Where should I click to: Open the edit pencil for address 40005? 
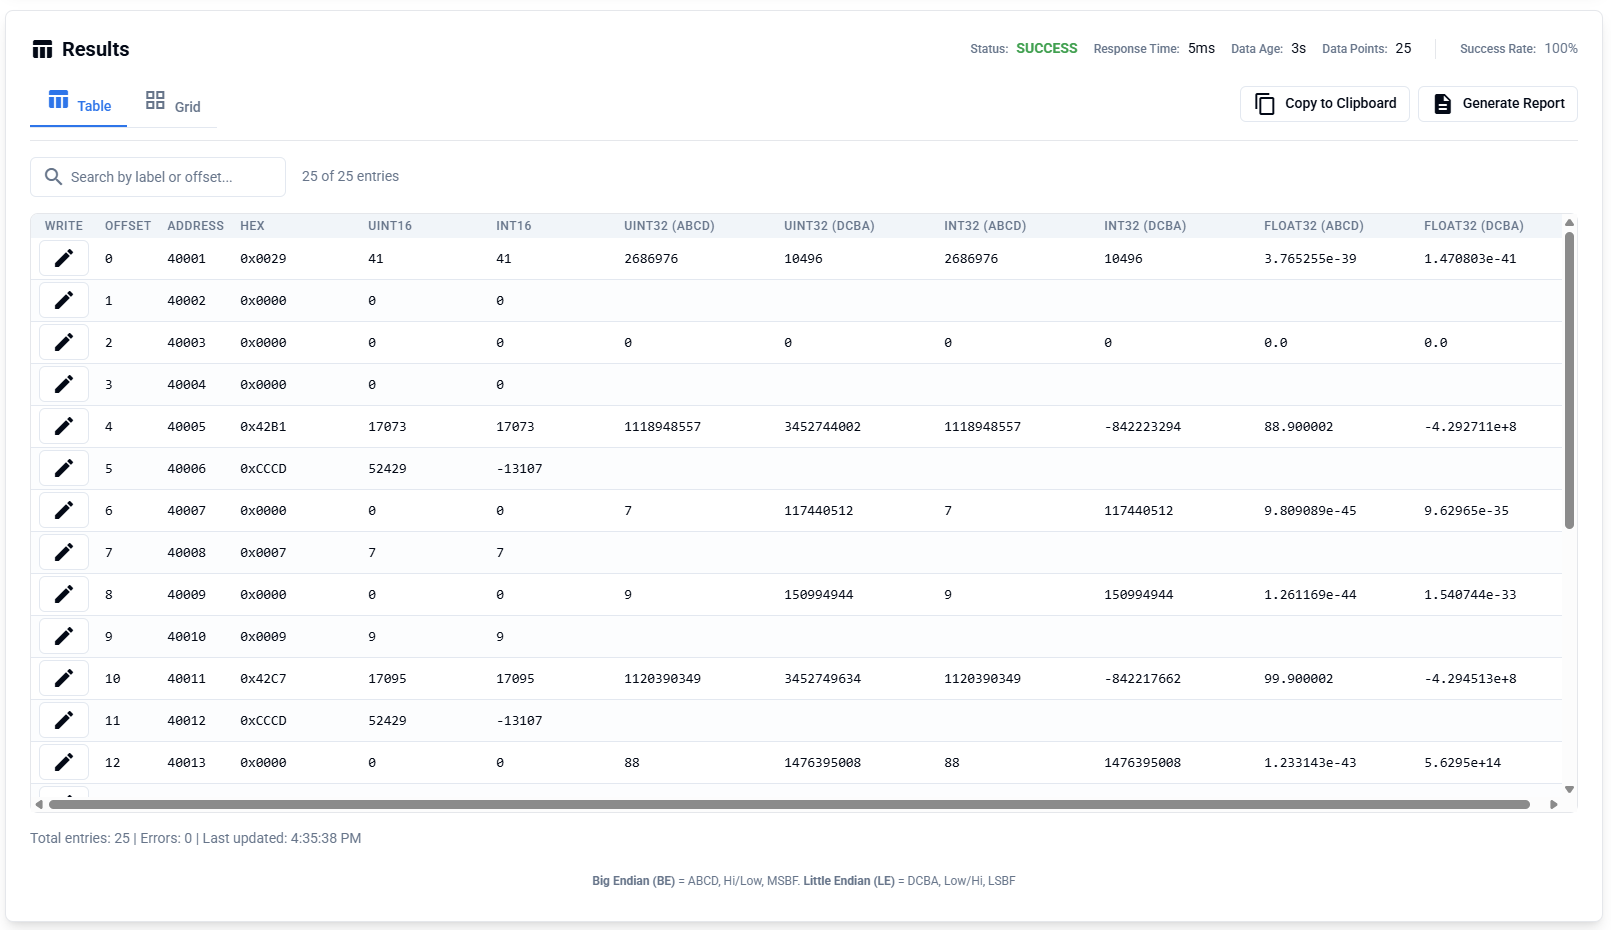coord(63,425)
